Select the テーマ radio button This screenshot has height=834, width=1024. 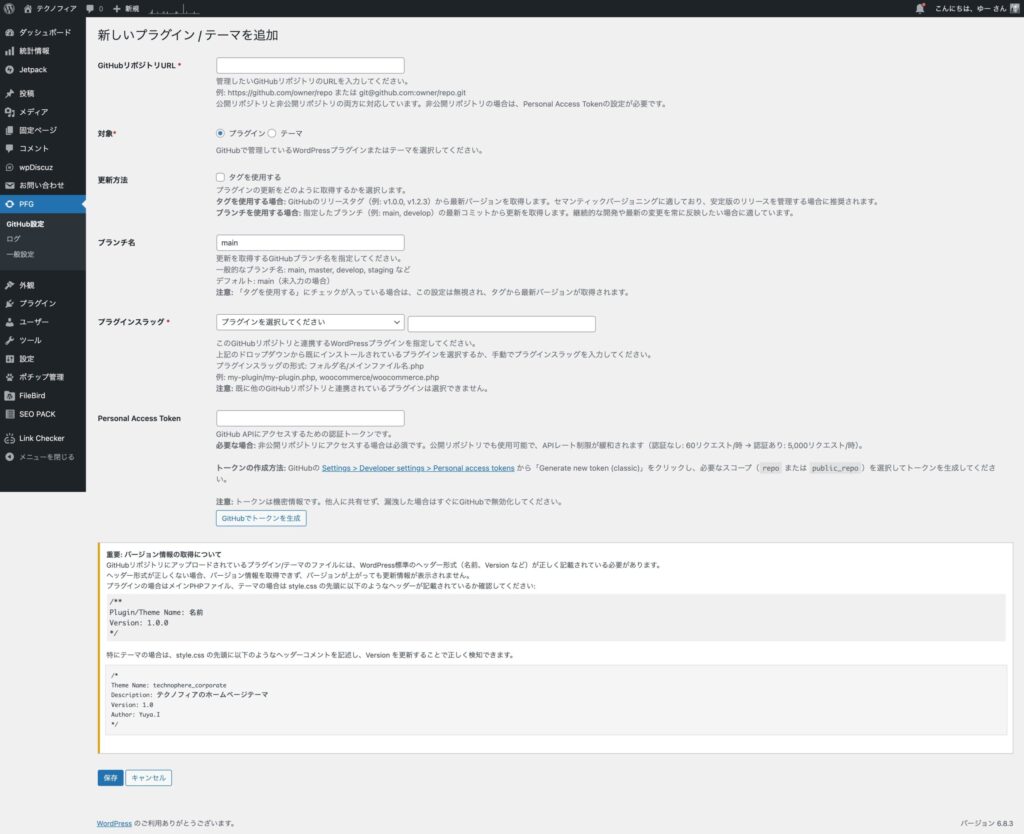click(272, 133)
